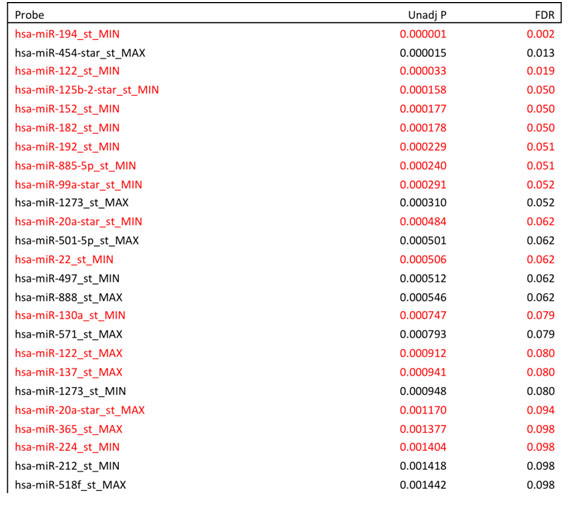
Task: Select the hsa-miR-518f_st_MAX entry
Action: tap(70, 485)
